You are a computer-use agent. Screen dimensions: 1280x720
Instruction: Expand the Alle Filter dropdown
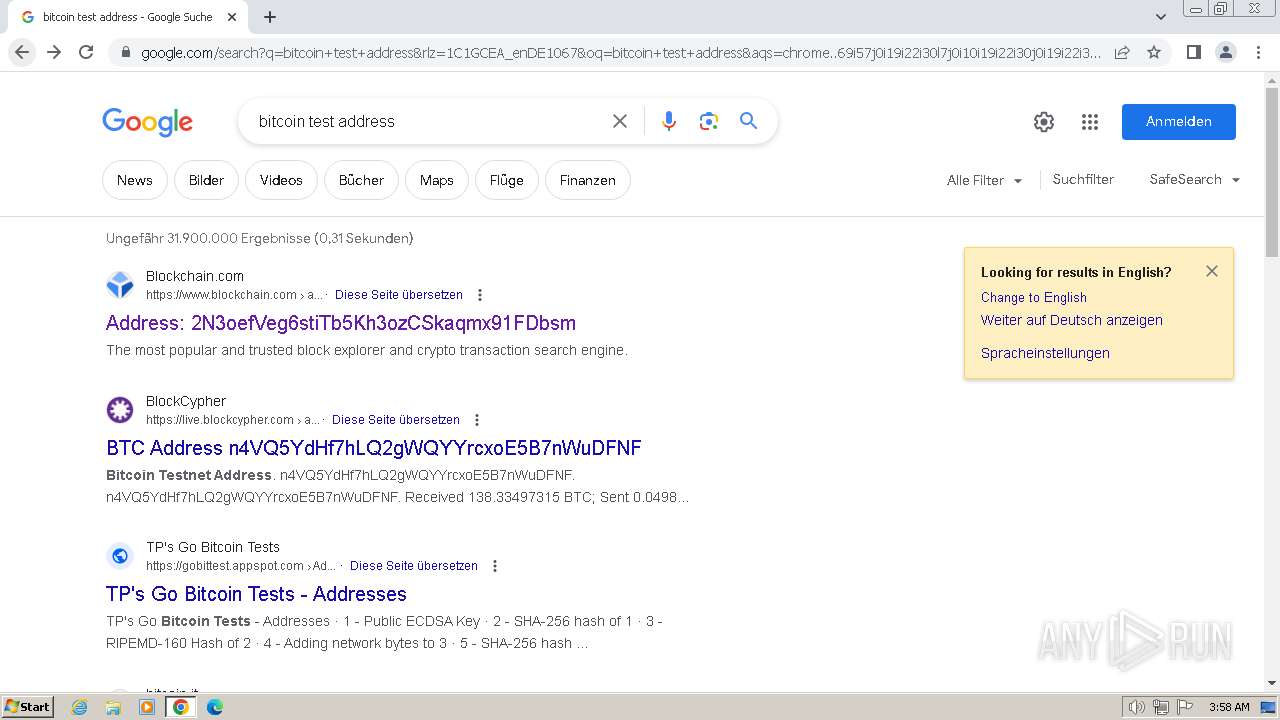(984, 180)
